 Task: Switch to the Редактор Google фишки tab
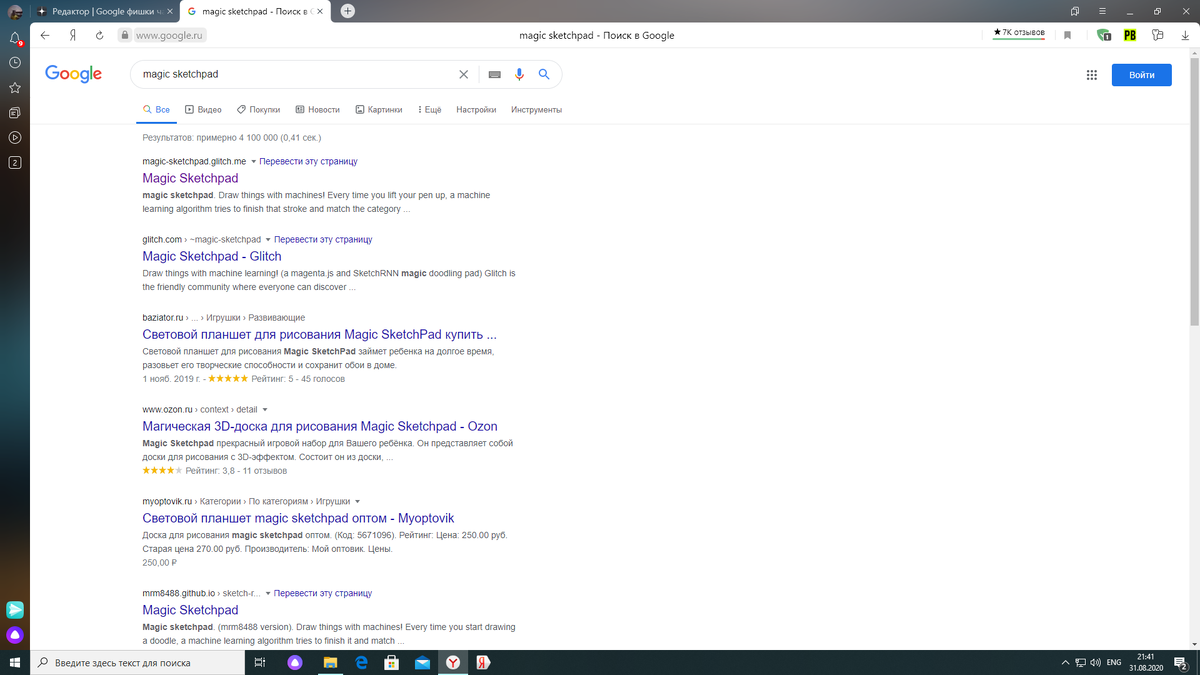point(105,11)
